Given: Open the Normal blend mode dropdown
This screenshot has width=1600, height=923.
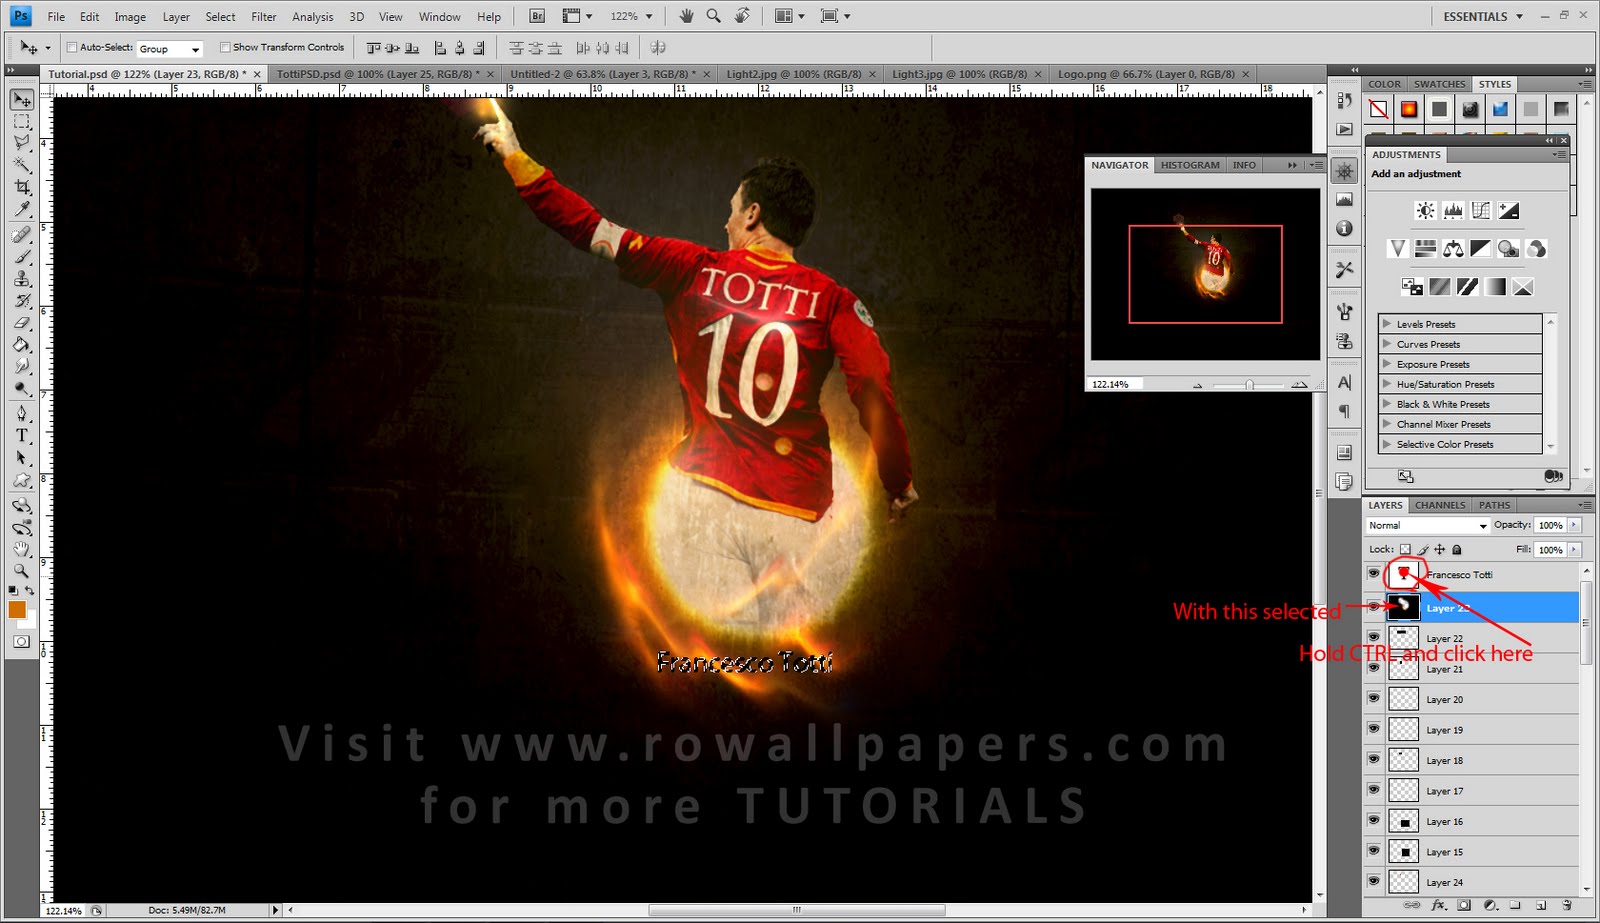Looking at the screenshot, I should coord(1427,525).
